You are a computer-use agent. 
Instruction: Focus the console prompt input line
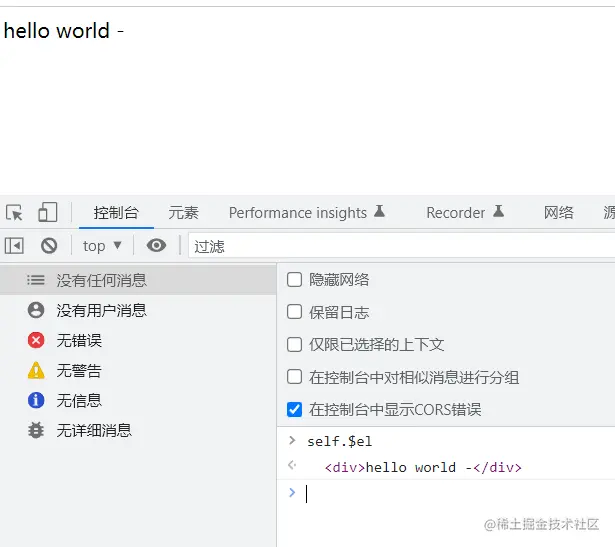pyautogui.click(x=446, y=493)
